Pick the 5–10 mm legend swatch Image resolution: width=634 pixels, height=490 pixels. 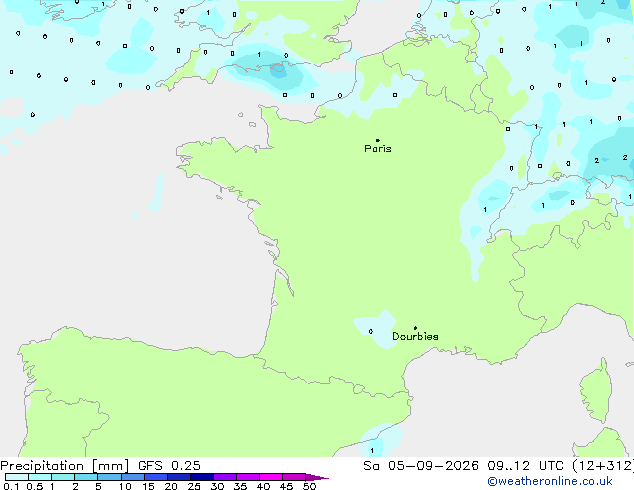click(109, 477)
